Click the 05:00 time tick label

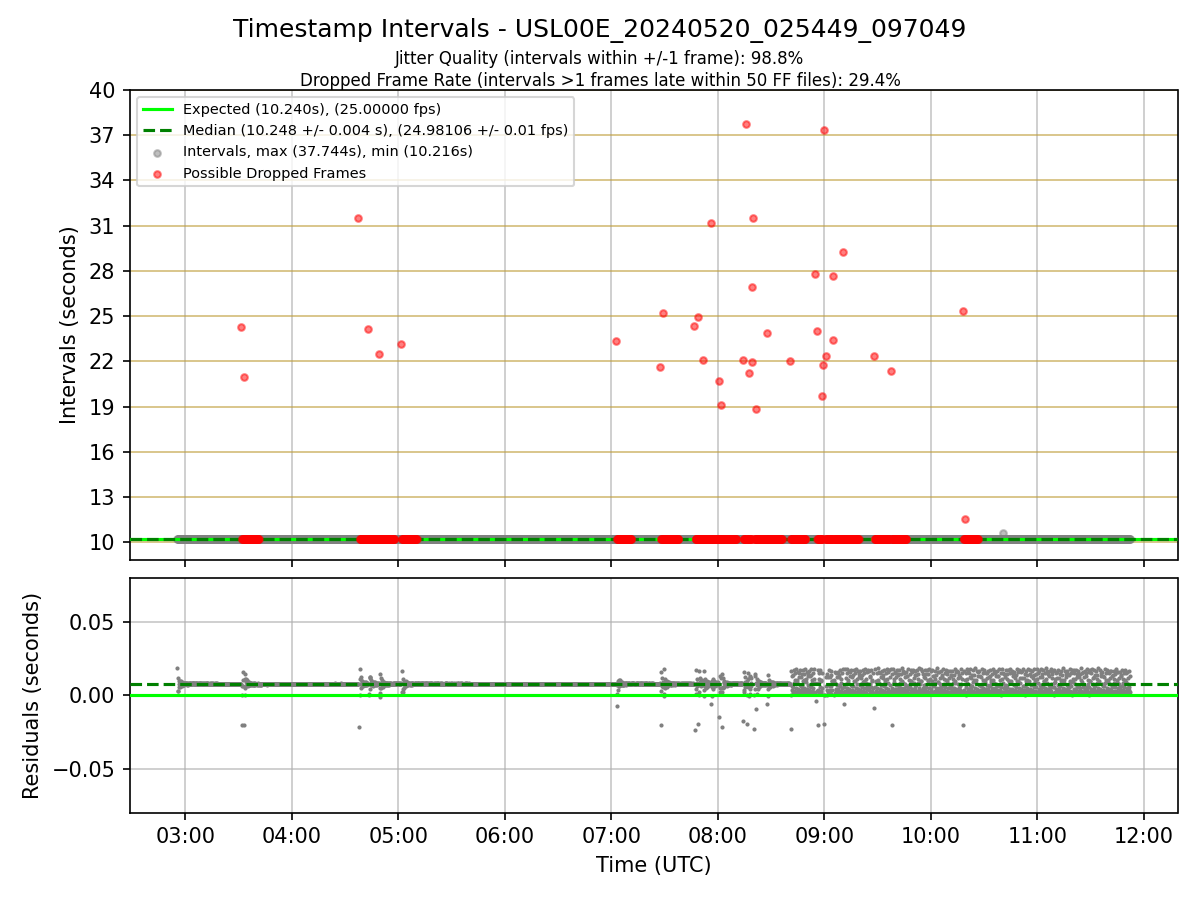click(x=398, y=834)
